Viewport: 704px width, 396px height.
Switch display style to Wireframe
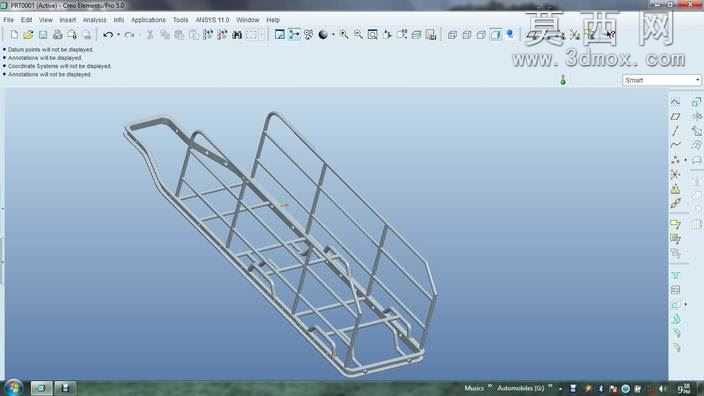click(x=452, y=35)
